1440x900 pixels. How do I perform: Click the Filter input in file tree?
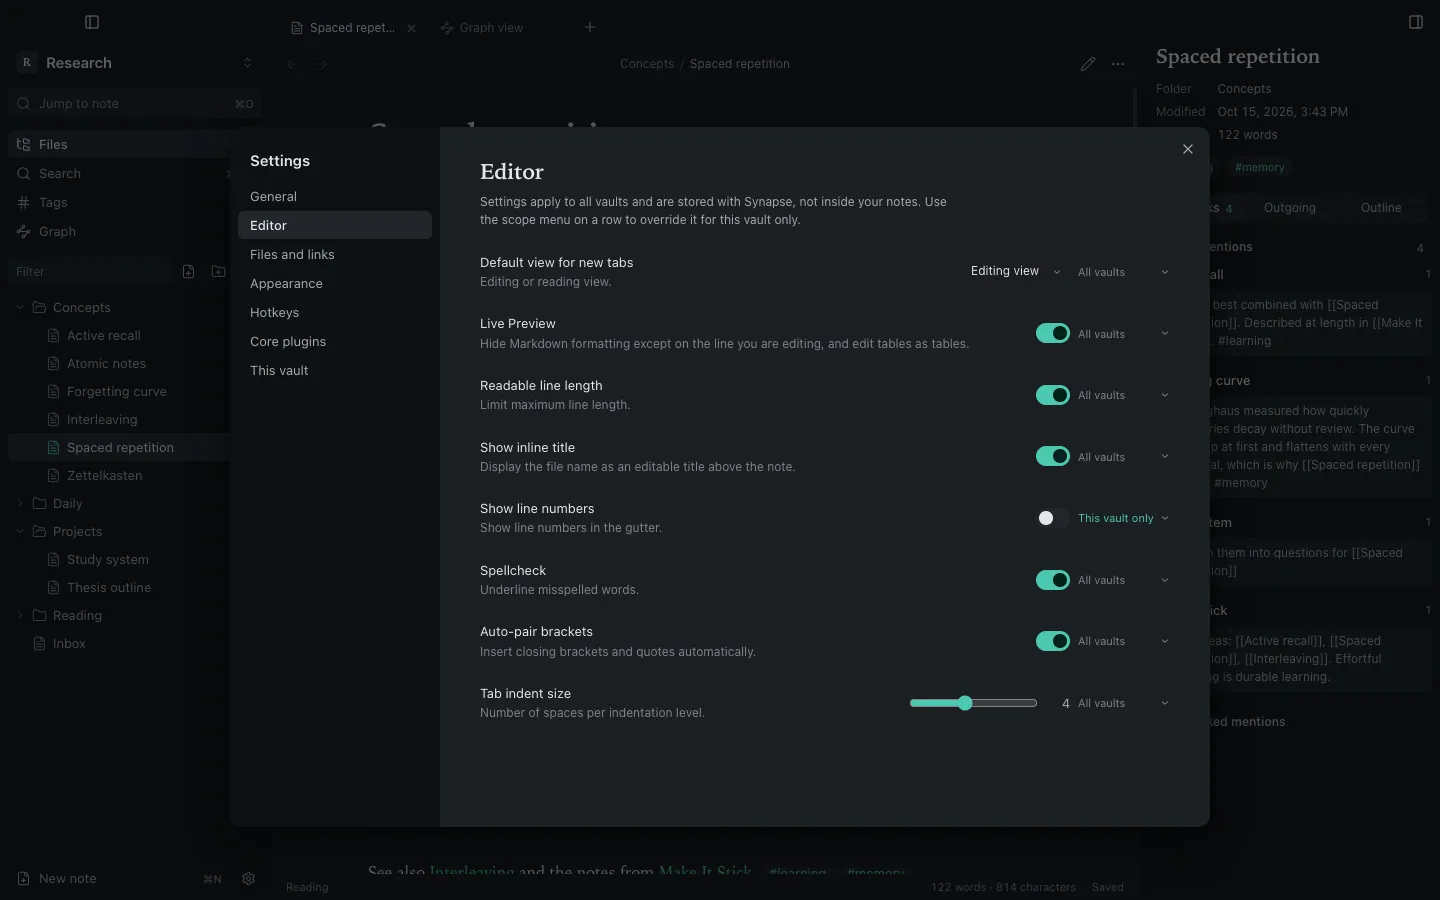coord(90,272)
